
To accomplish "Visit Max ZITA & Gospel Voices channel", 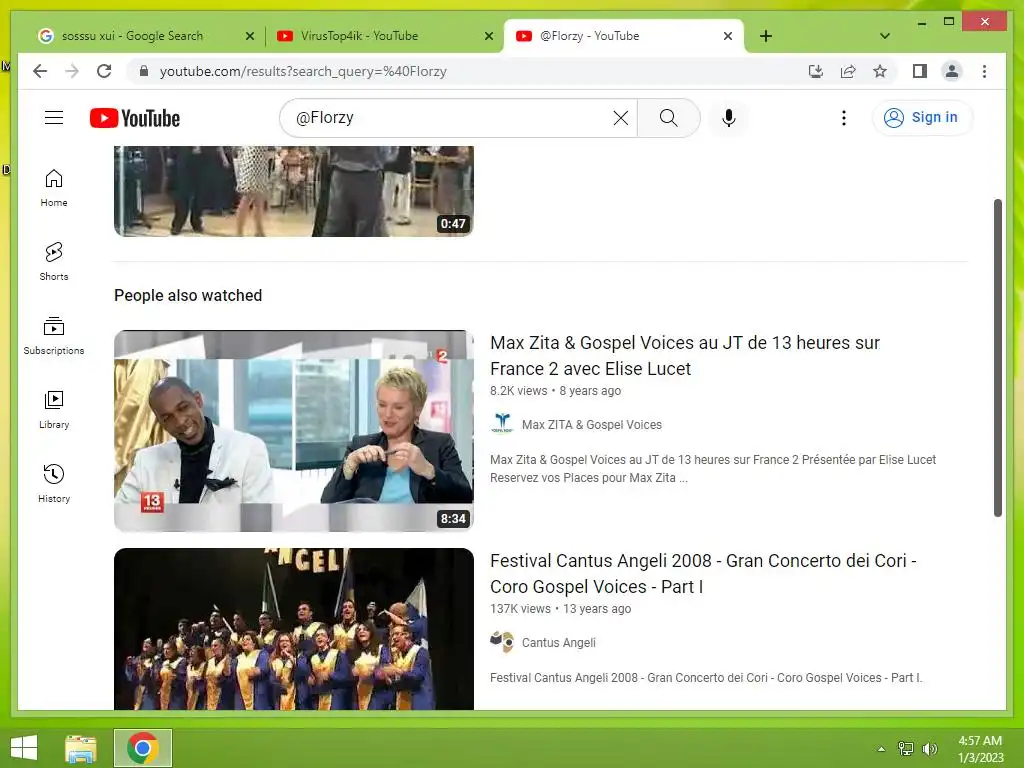I will click(592, 424).
